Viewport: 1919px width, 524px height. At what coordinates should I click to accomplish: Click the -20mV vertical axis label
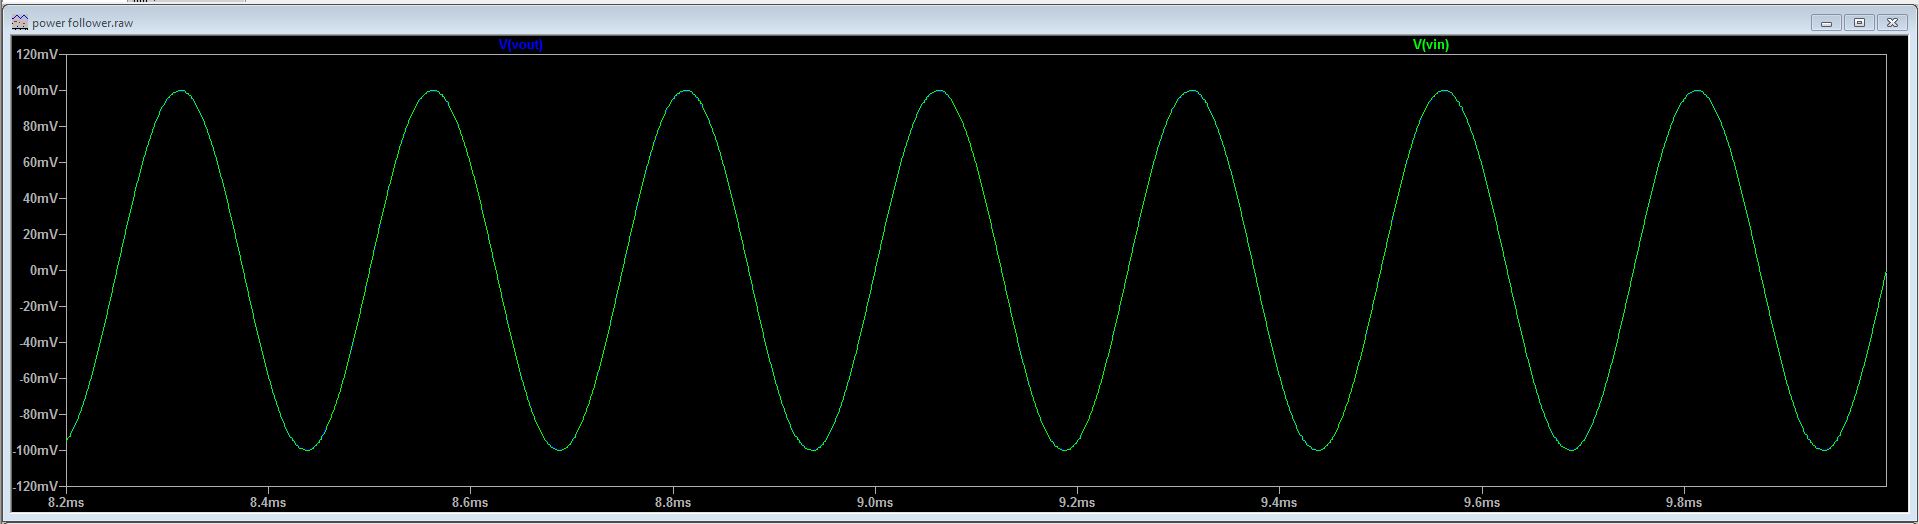pos(38,306)
